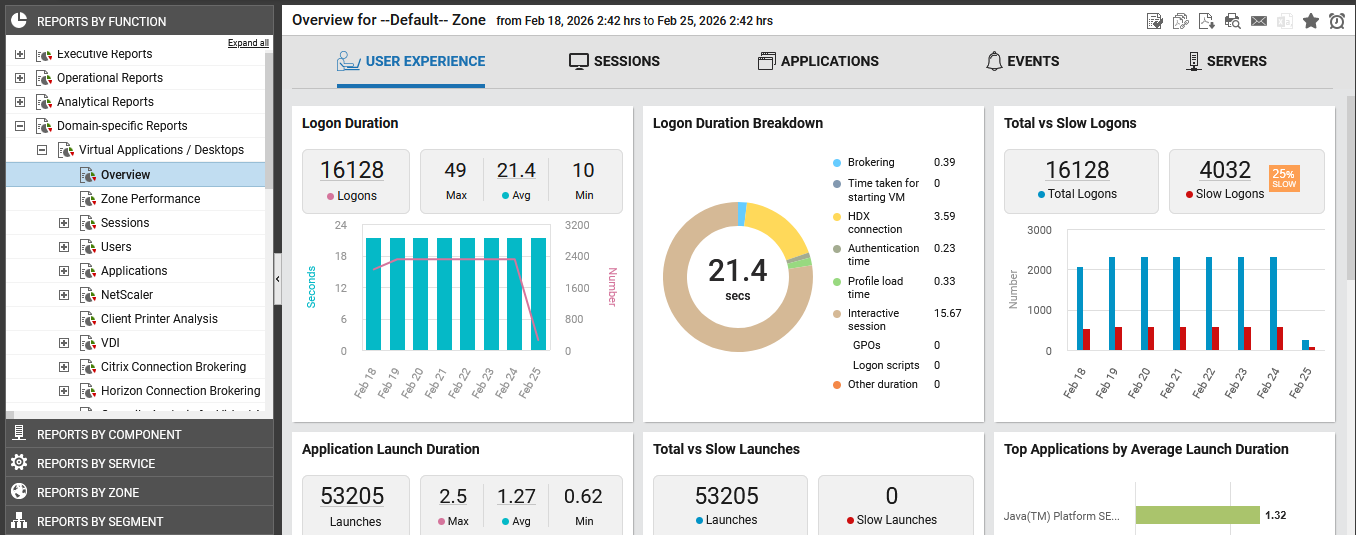Image resolution: width=1356 pixels, height=535 pixels.
Task: Open print preview with printer icon
Action: tap(1233, 21)
